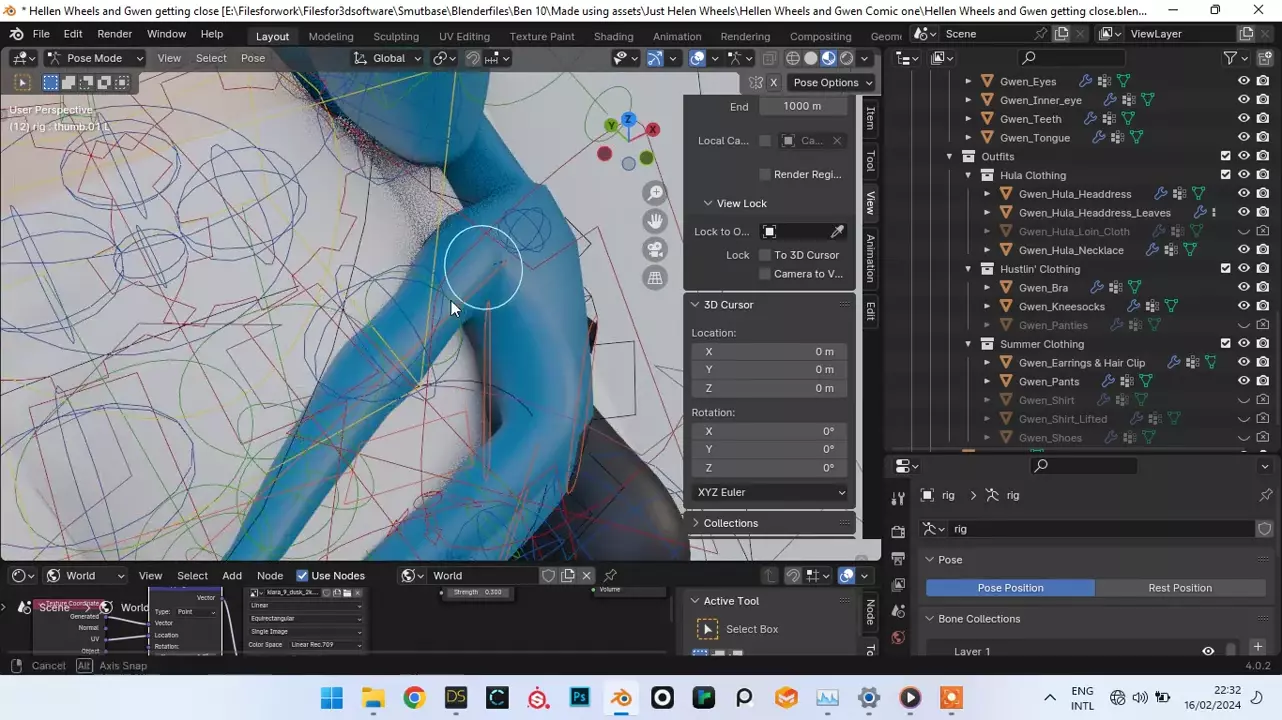Open Photoshop from the taskbar
Viewport: 1282px width, 720px height.
pyautogui.click(x=580, y=698)
